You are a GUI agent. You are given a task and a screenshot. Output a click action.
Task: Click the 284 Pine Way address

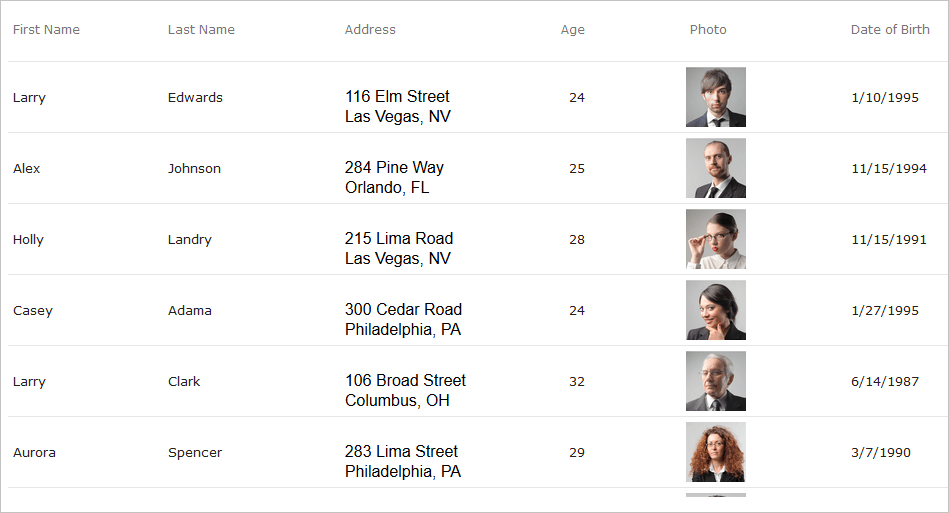394,177
